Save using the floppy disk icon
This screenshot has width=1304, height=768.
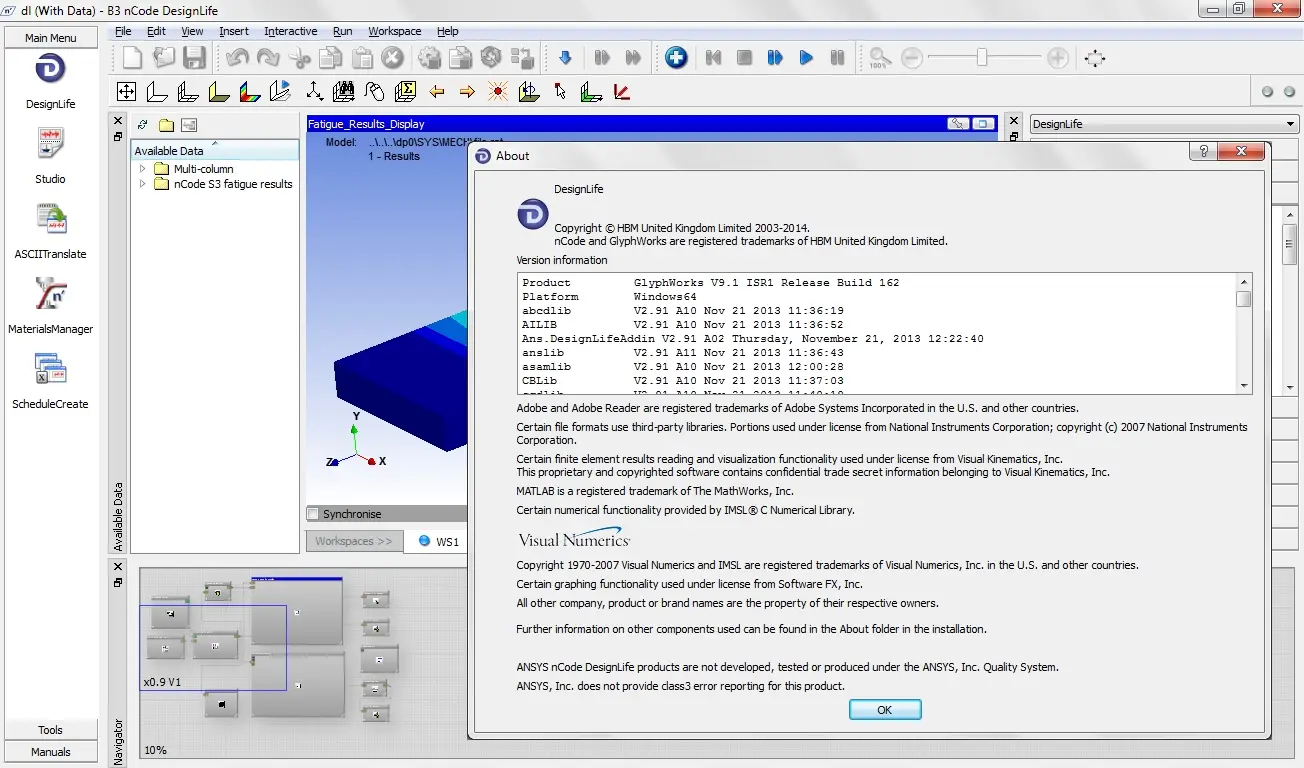194,58
